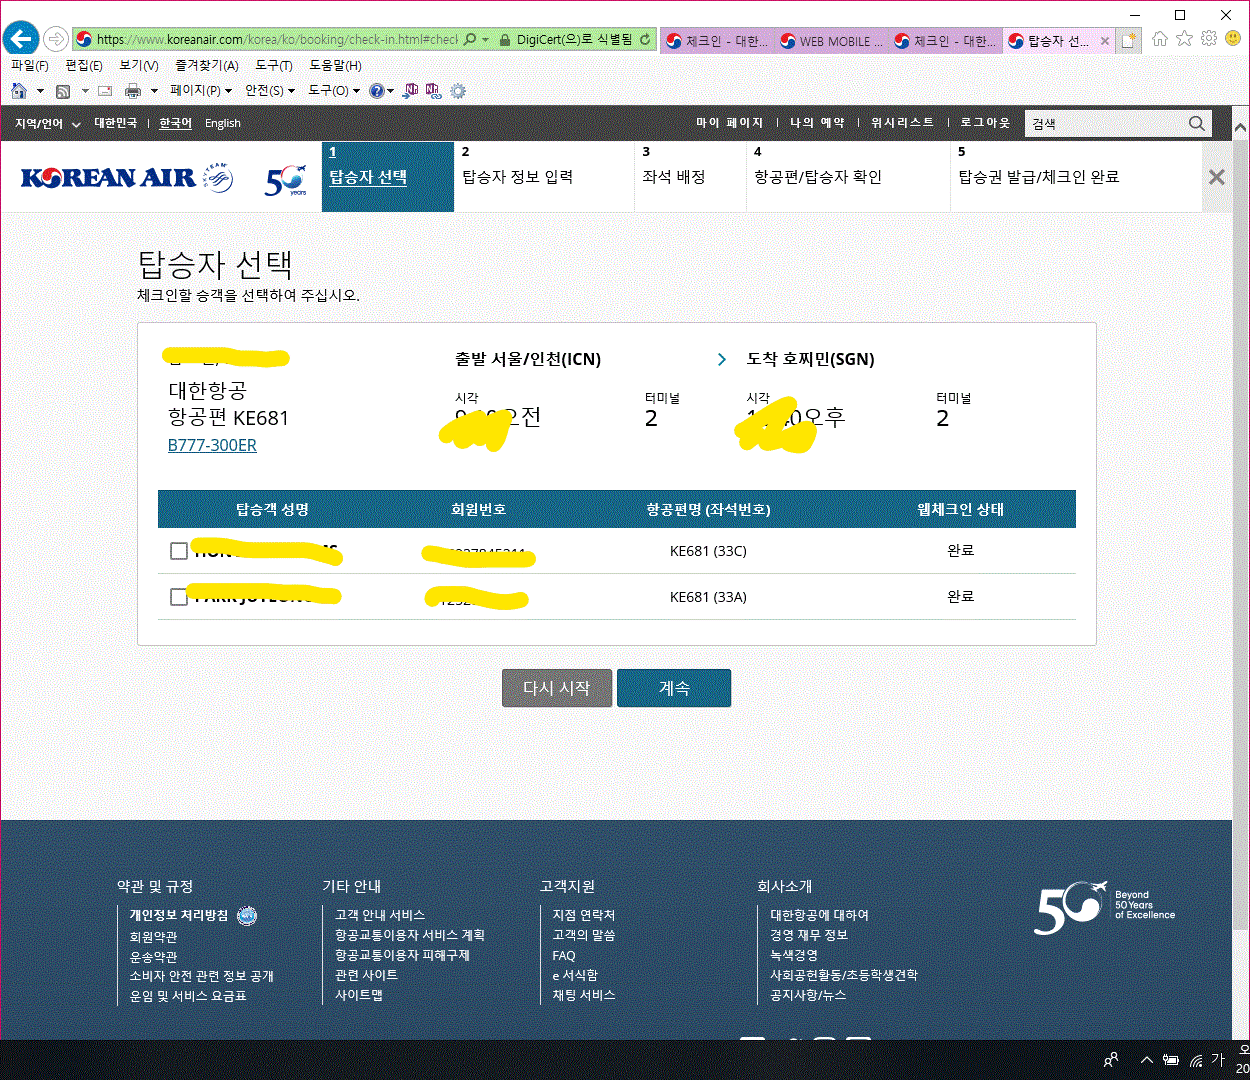Open a new browser tab

pyautogui.click(x=1129, y=41)
